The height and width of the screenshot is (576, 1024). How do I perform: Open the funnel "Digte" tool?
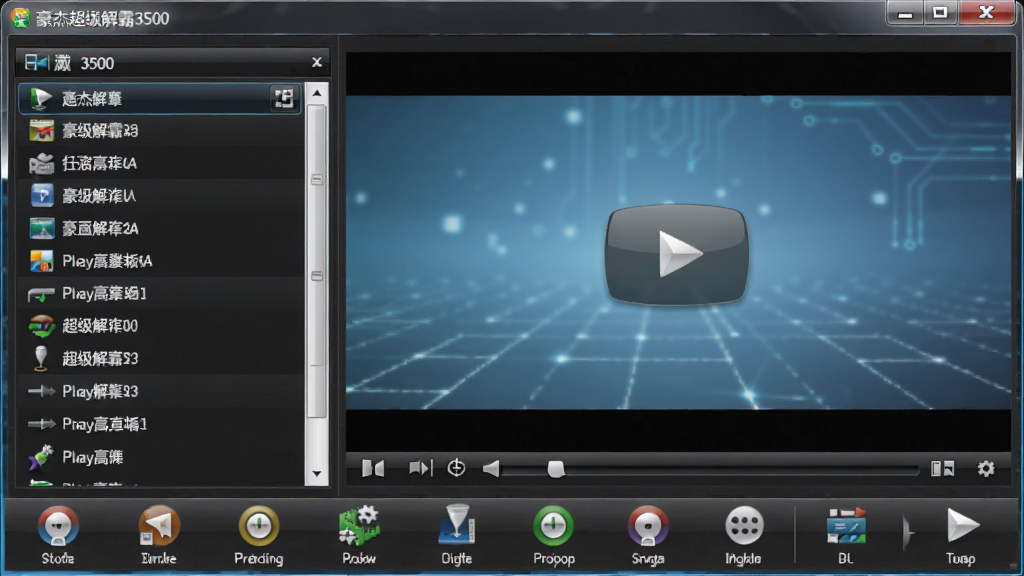456,525
